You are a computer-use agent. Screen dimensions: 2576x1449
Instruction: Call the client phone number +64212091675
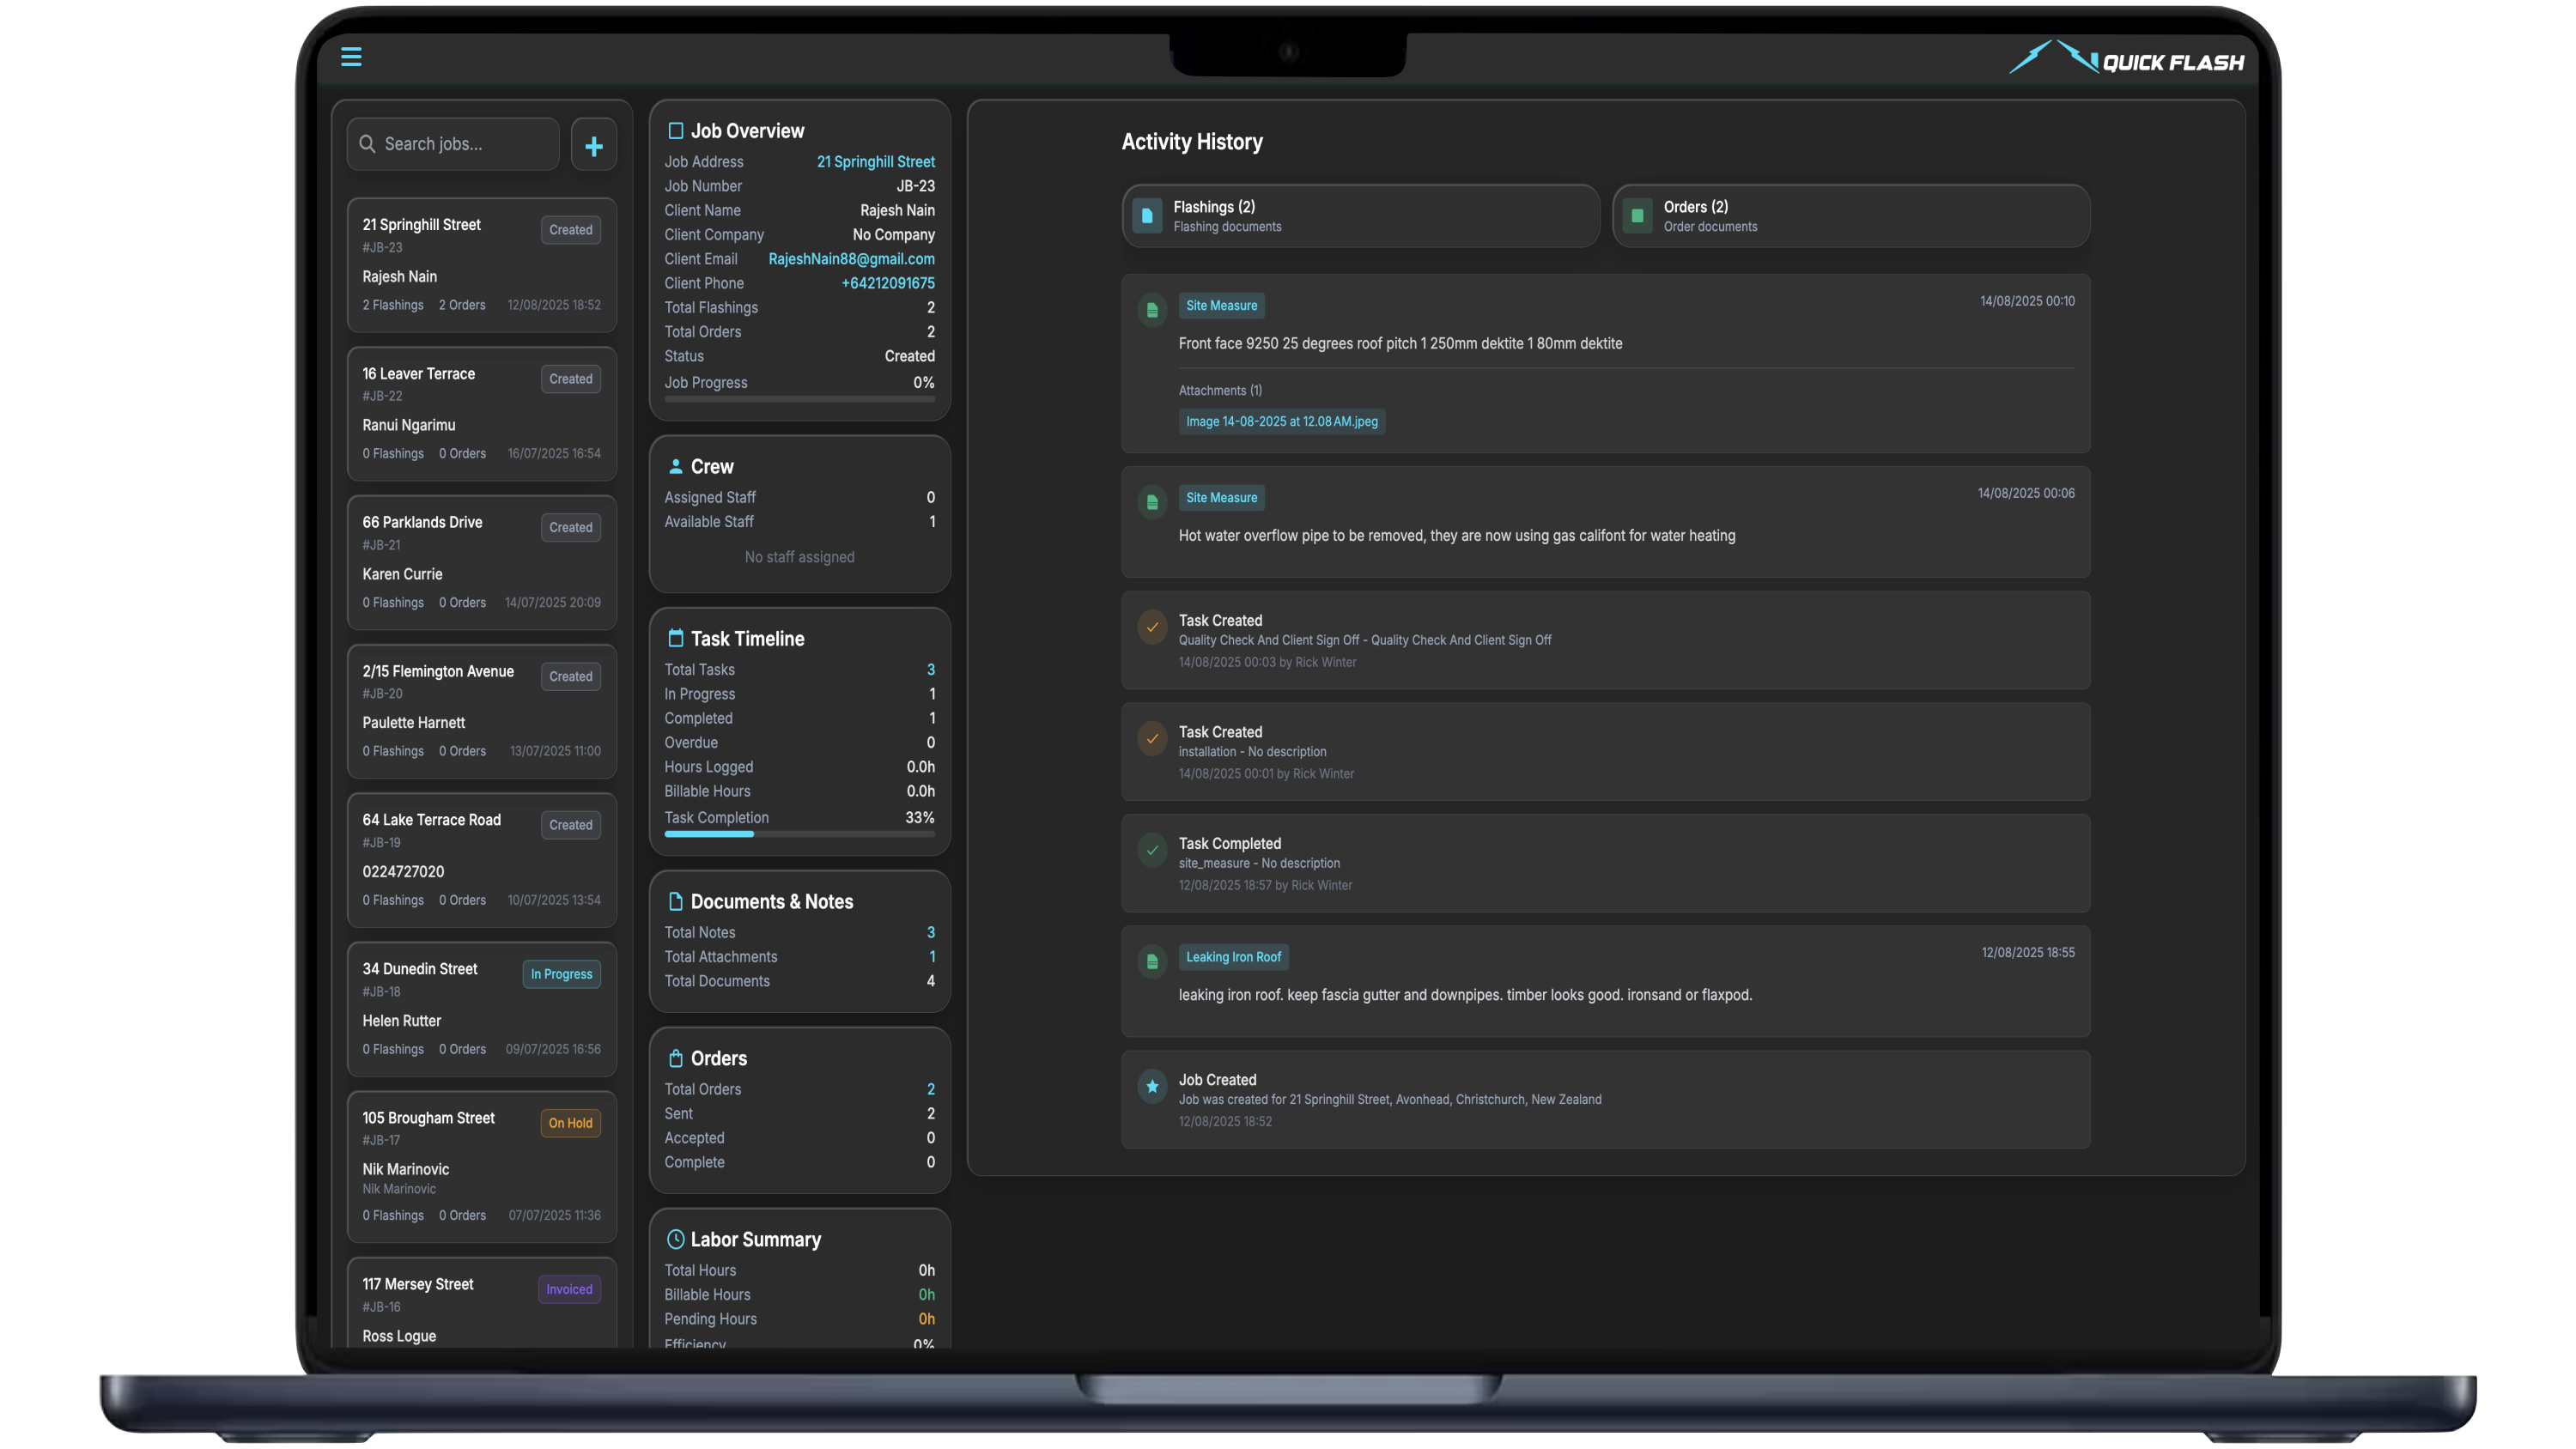click(x=888, y=283)
